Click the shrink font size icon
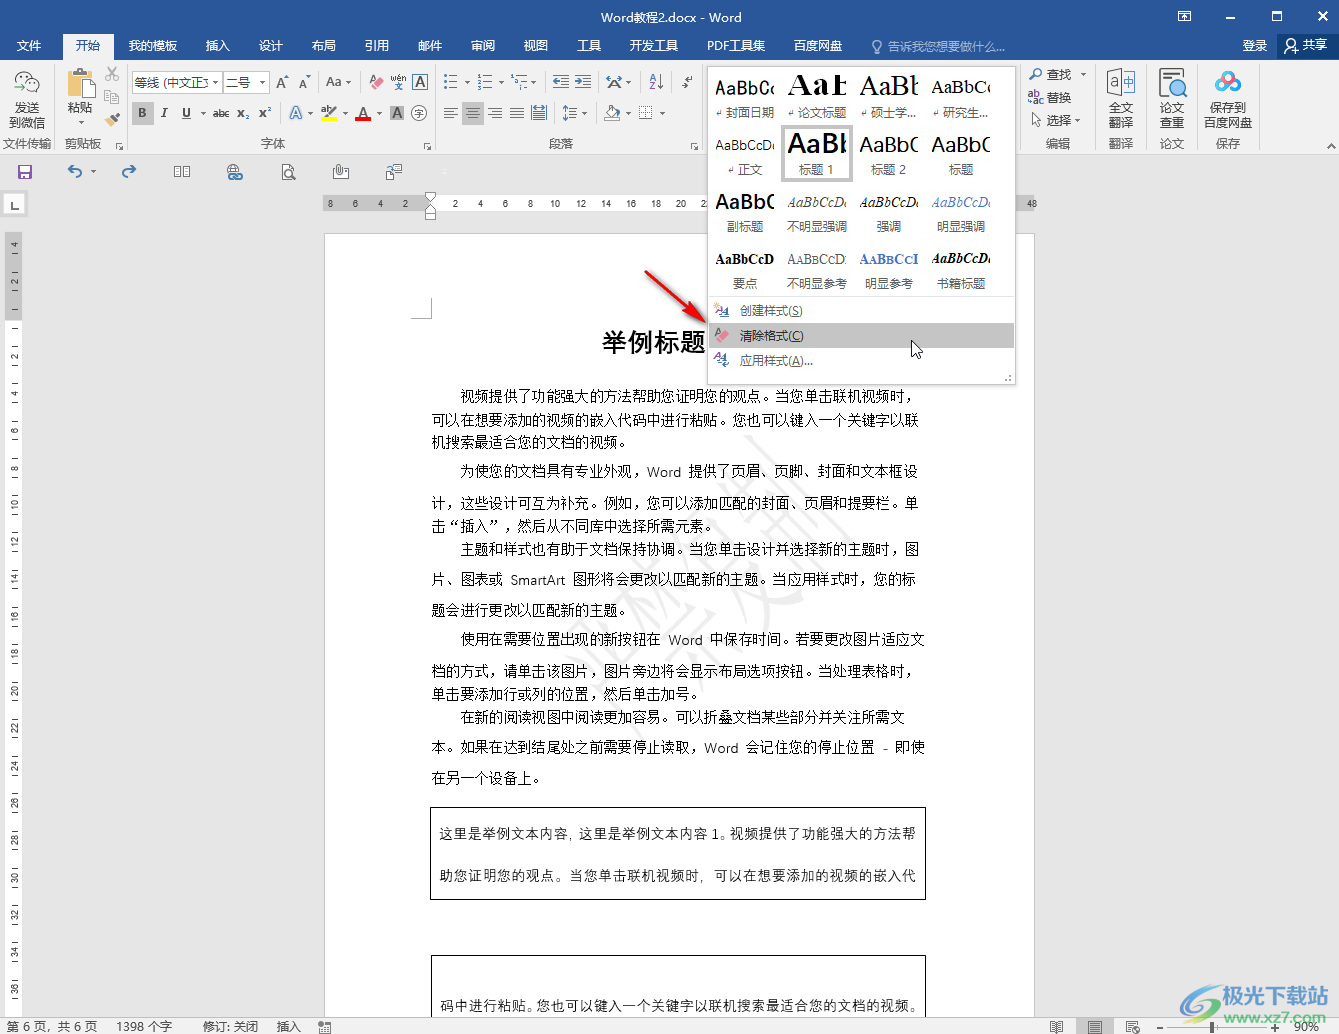Image resolution: width=1339 pixels, height=1034 pixels. [304, 82]
